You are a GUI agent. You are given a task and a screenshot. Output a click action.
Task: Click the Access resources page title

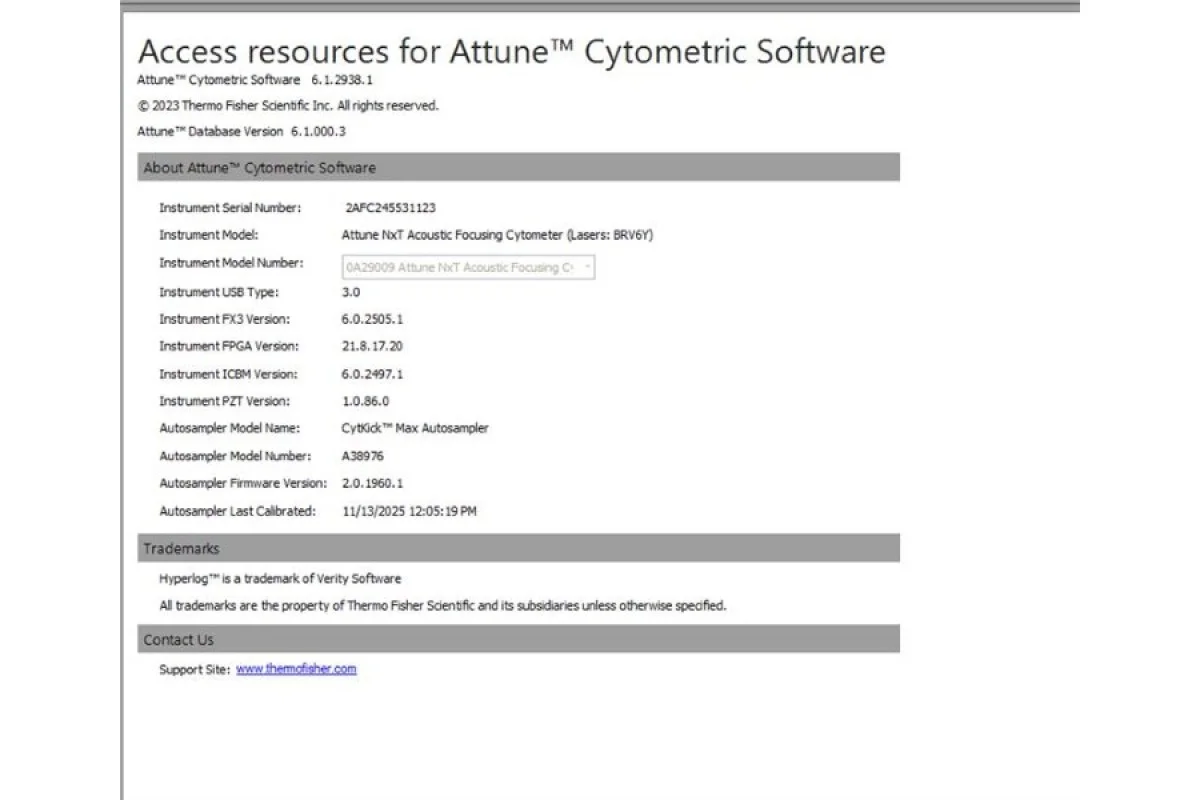511,52
